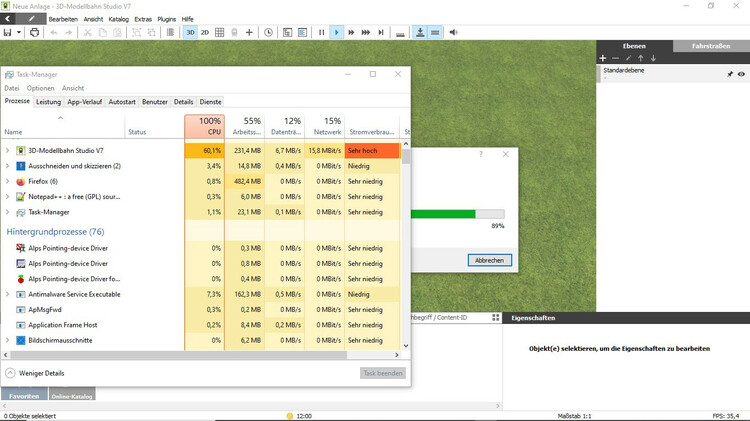Open the clock time settings icon

tap(268, 33)
